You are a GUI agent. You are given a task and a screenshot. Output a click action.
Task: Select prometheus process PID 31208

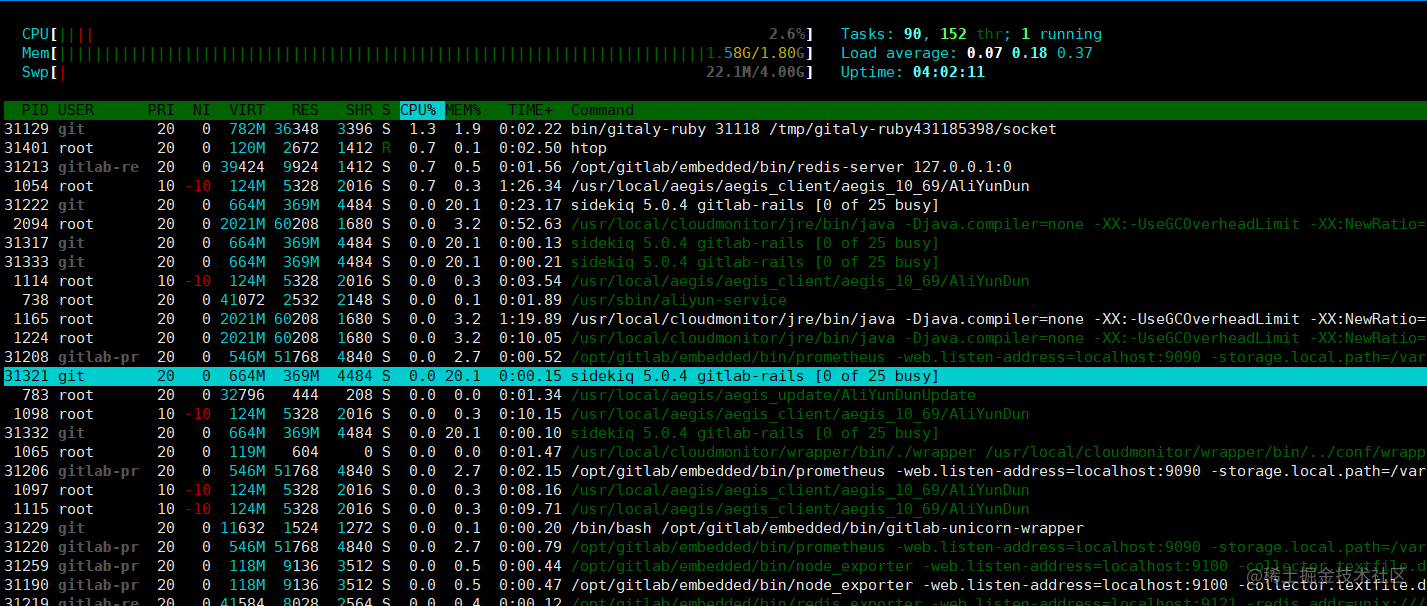[713, 357]
